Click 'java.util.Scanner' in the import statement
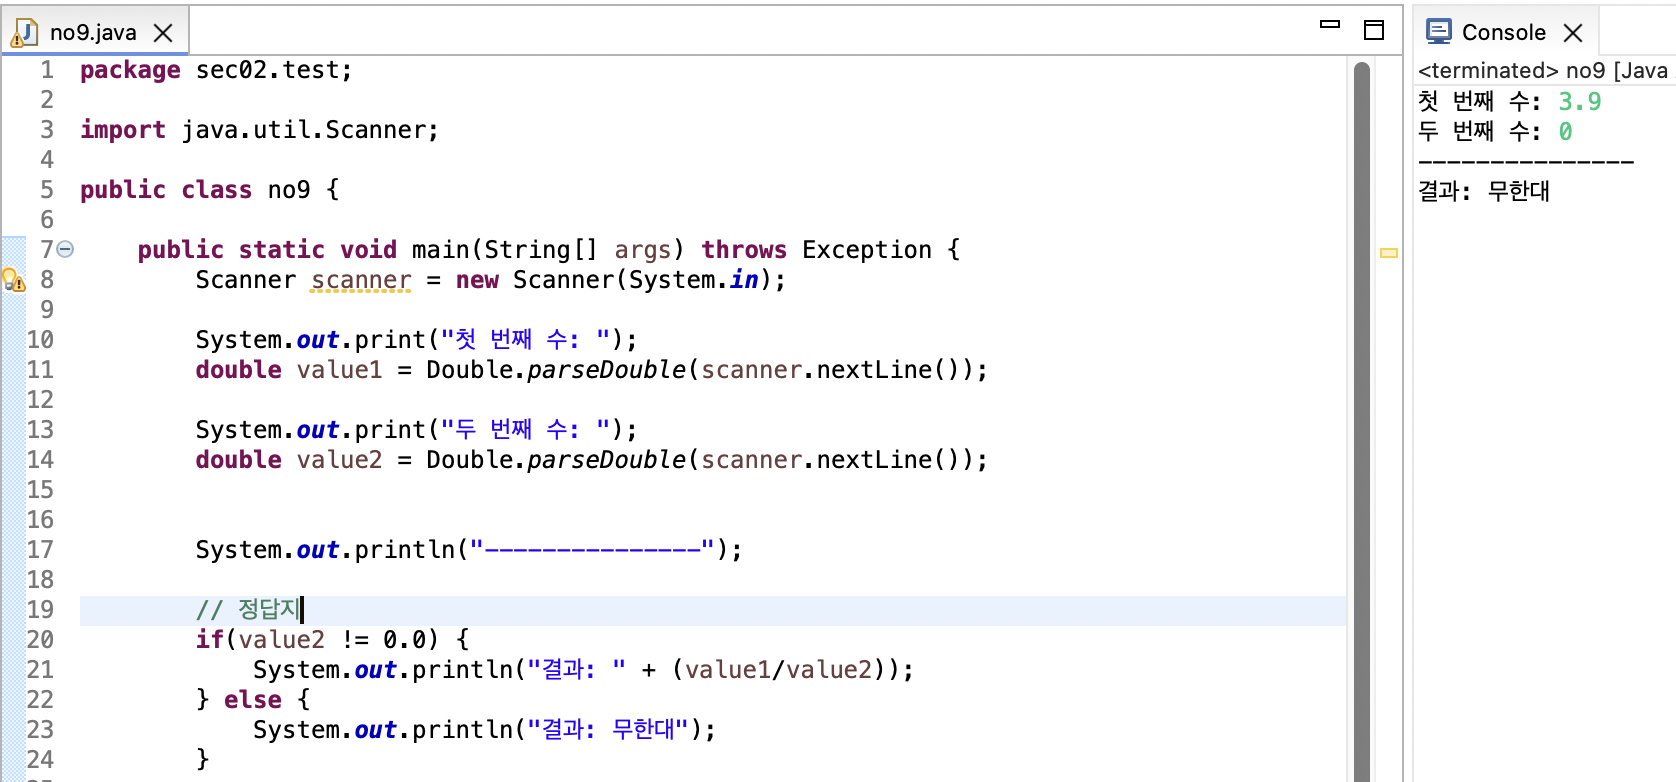 [x=303, y=130]
